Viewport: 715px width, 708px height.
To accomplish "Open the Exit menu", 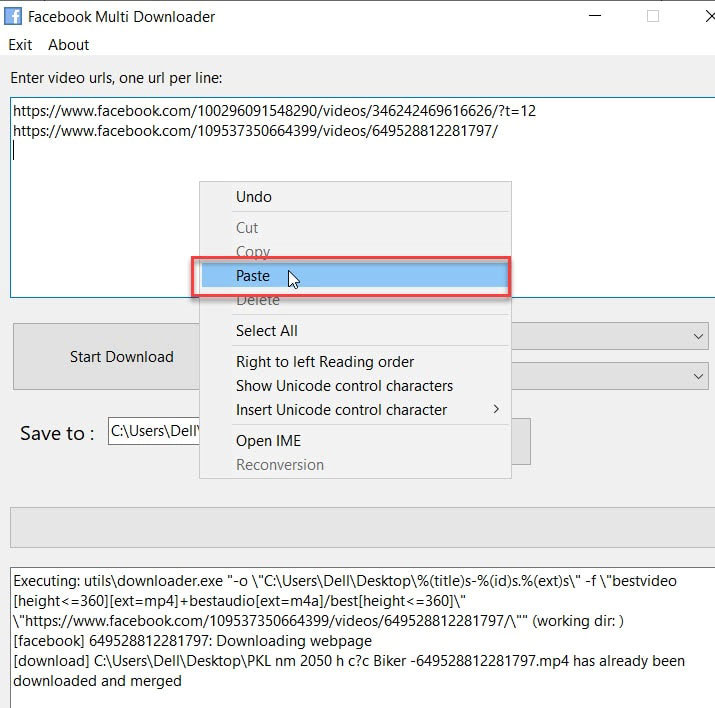I will [20, 45].
